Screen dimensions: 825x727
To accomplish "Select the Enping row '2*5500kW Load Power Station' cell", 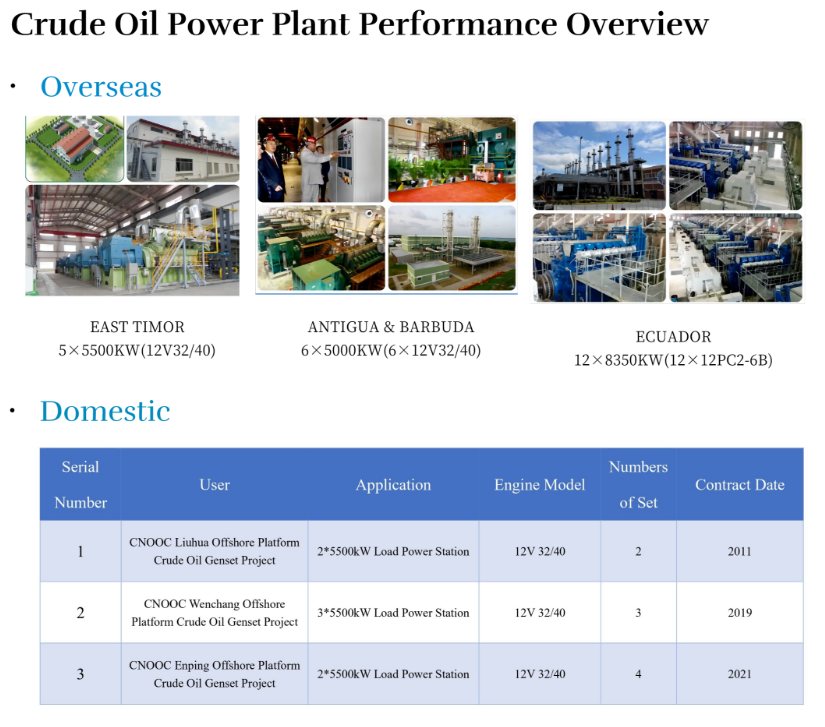I will 394,674.
